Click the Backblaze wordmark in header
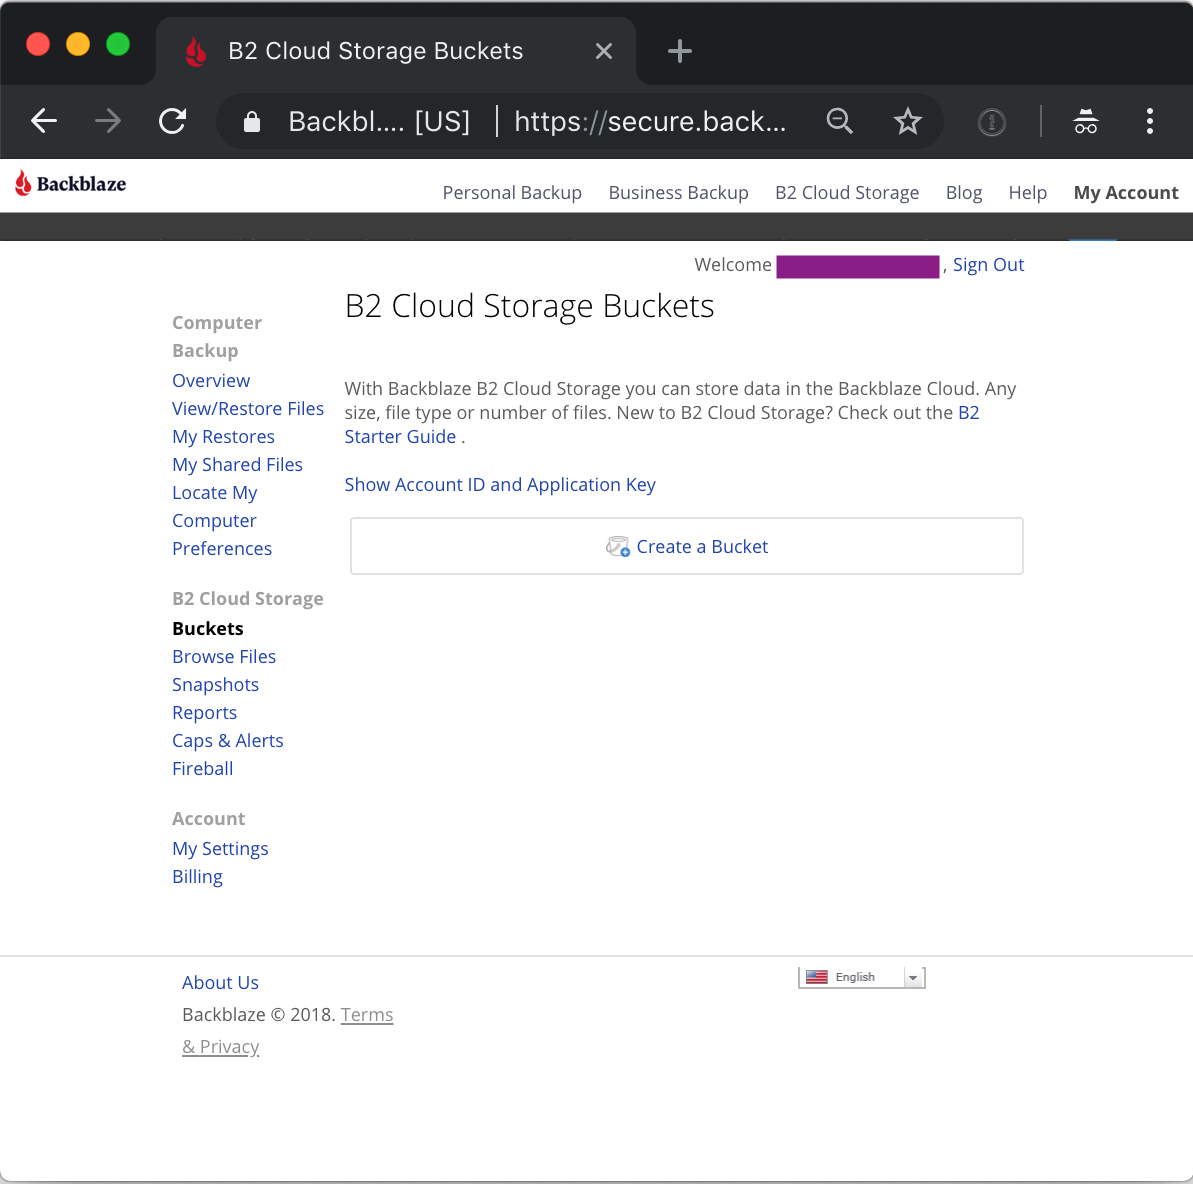This screenshot has width=1193, height=1184. [x=81, y=183]
